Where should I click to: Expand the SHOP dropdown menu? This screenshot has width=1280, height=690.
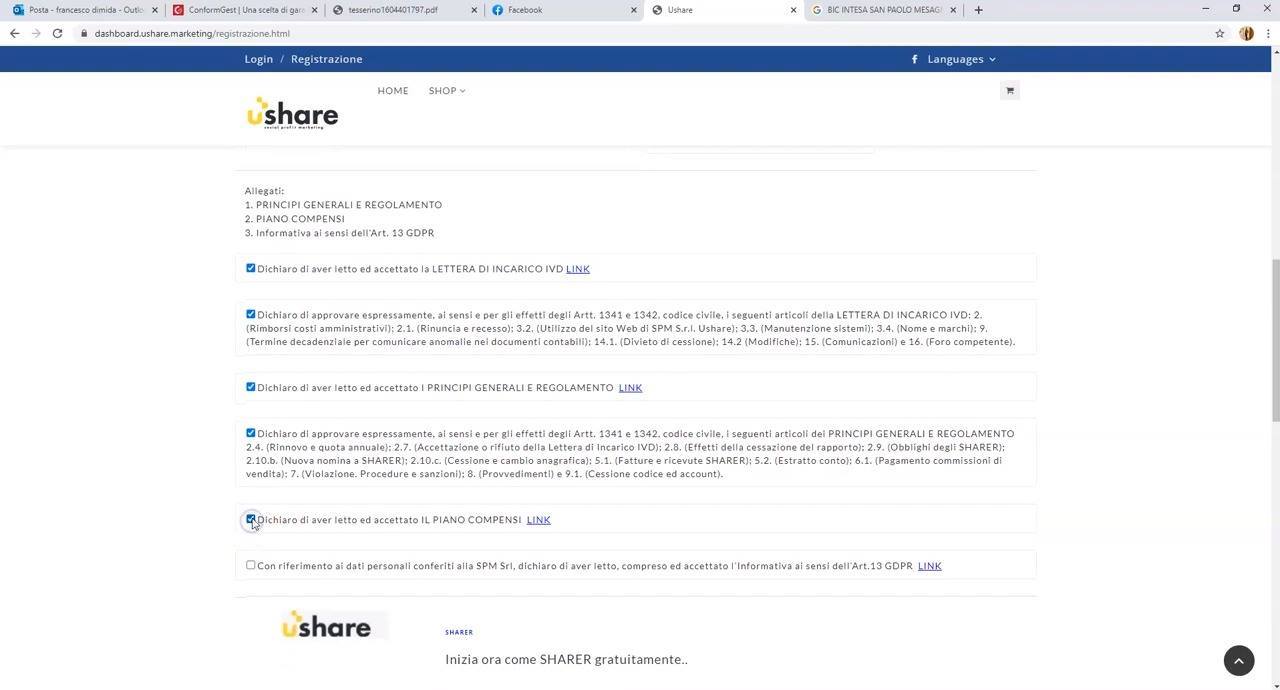pos(447,91)
